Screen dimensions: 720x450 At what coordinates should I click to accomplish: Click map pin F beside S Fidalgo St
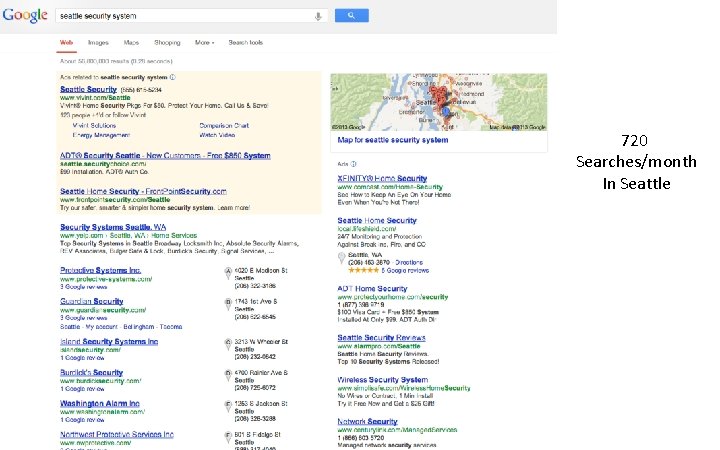[x=228, y=437]
